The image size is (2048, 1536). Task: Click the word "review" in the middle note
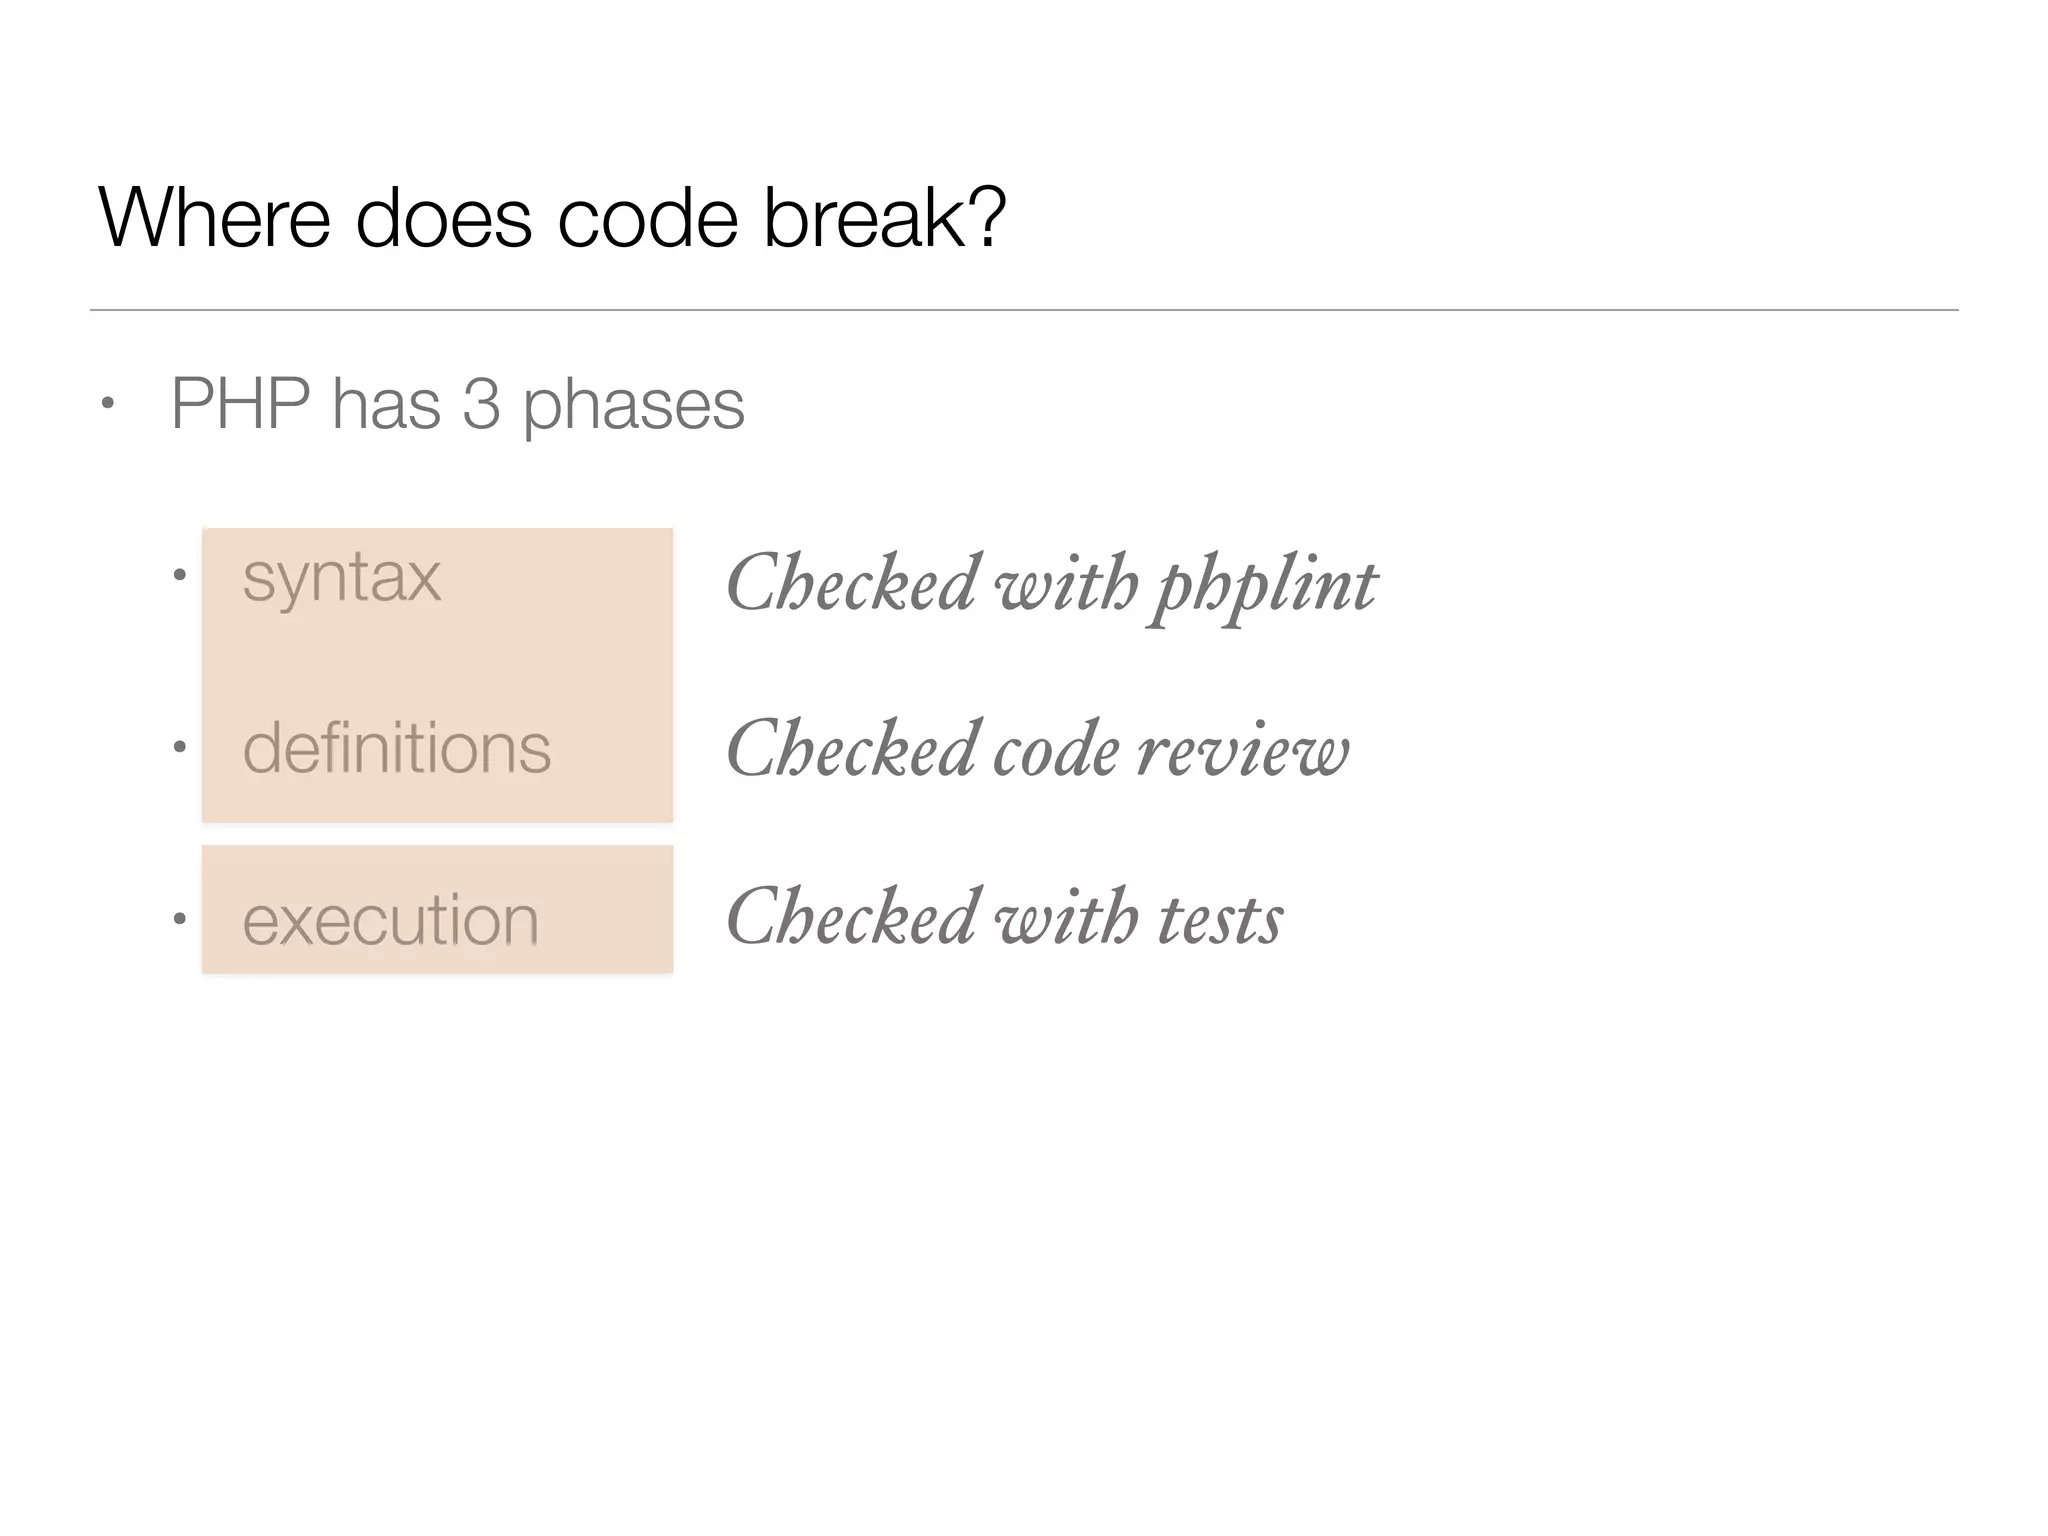coord(1242,751)
